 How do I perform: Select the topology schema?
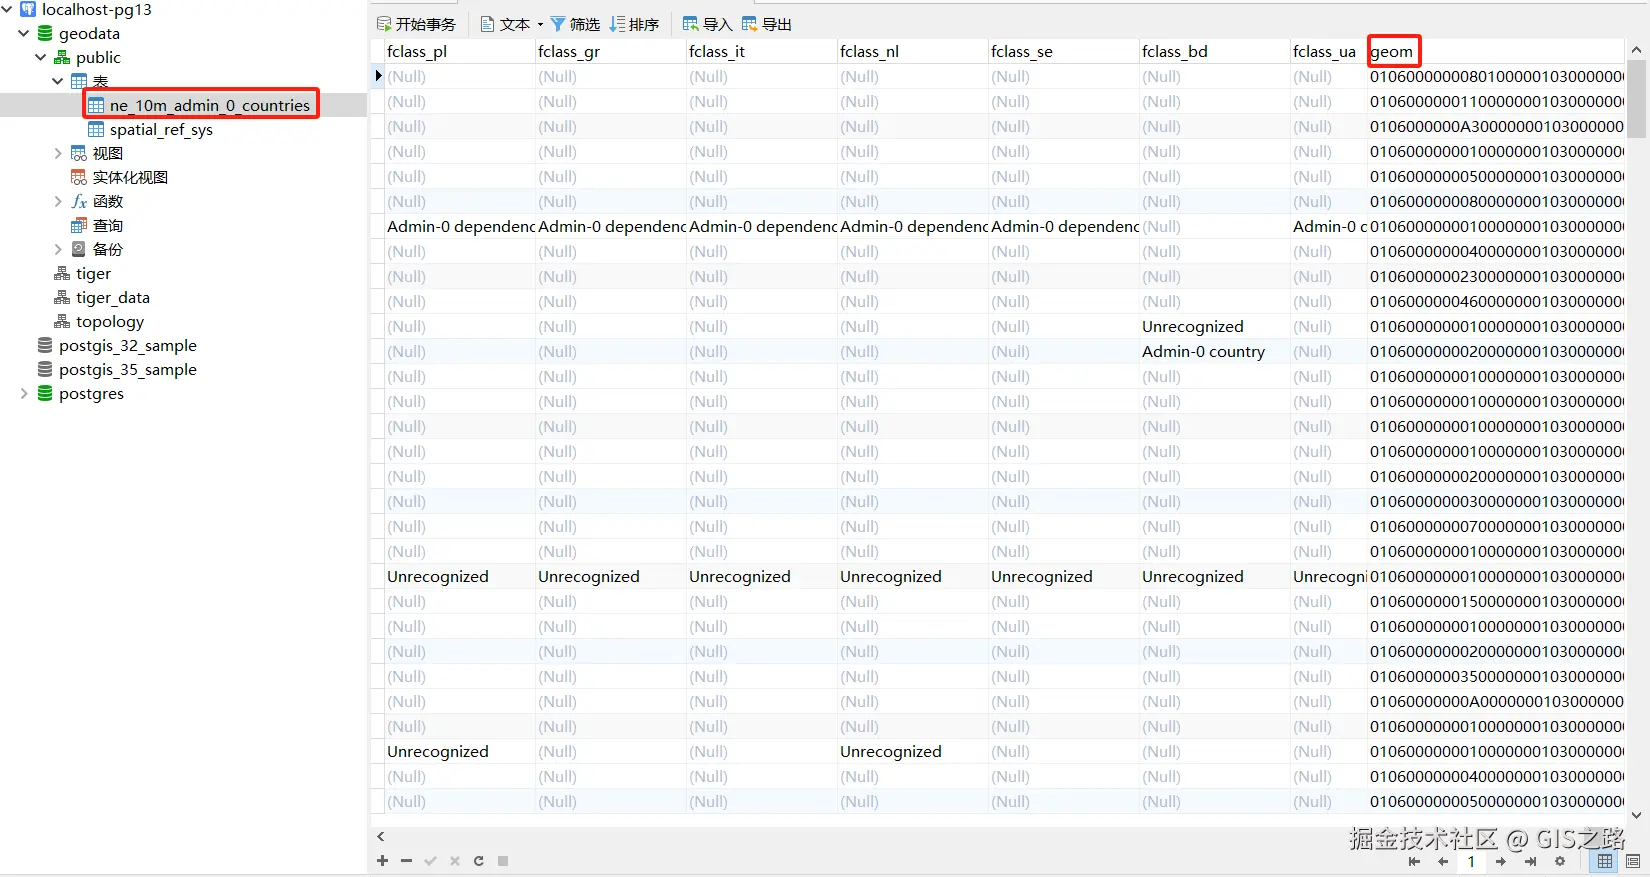pos(110,321)
